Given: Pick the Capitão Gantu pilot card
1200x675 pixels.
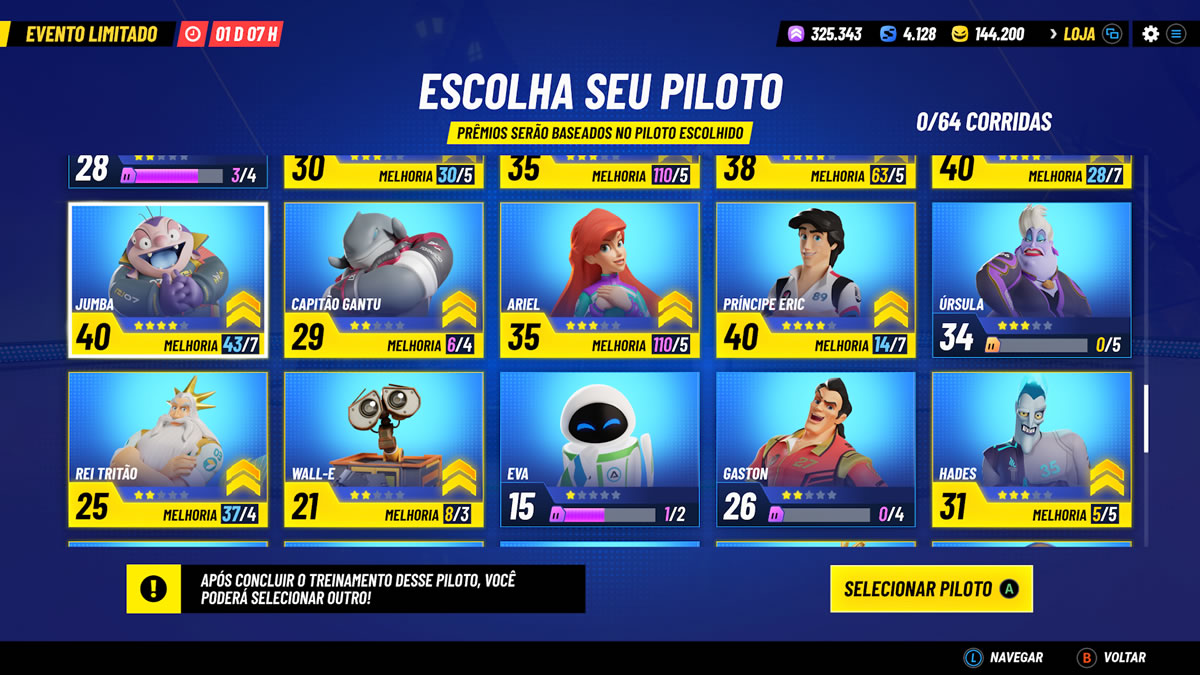Looking at the screenshot, I should [384, 280].
